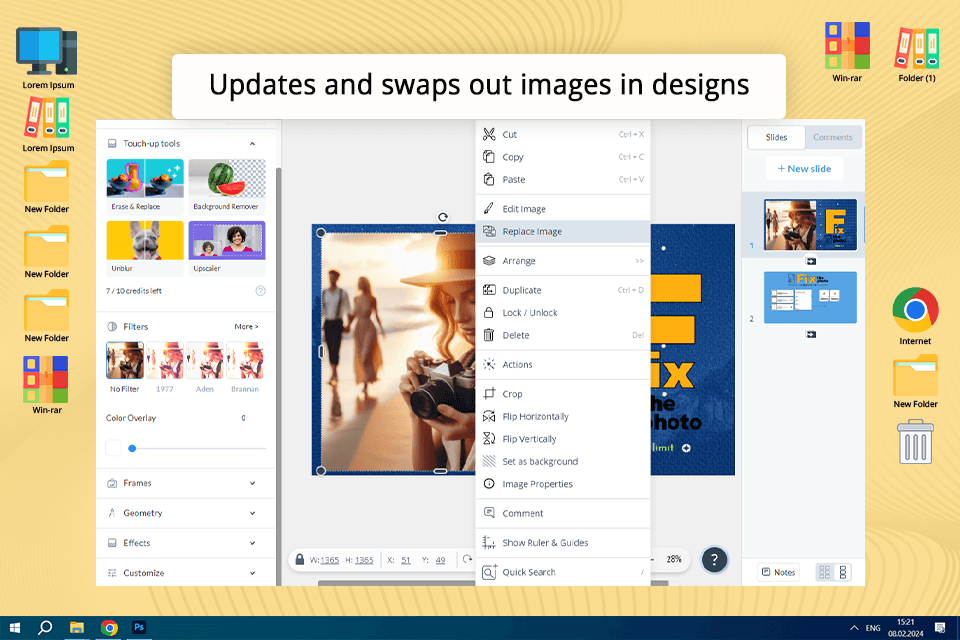Add a slide with New slide button

click(x=804, y=169)
